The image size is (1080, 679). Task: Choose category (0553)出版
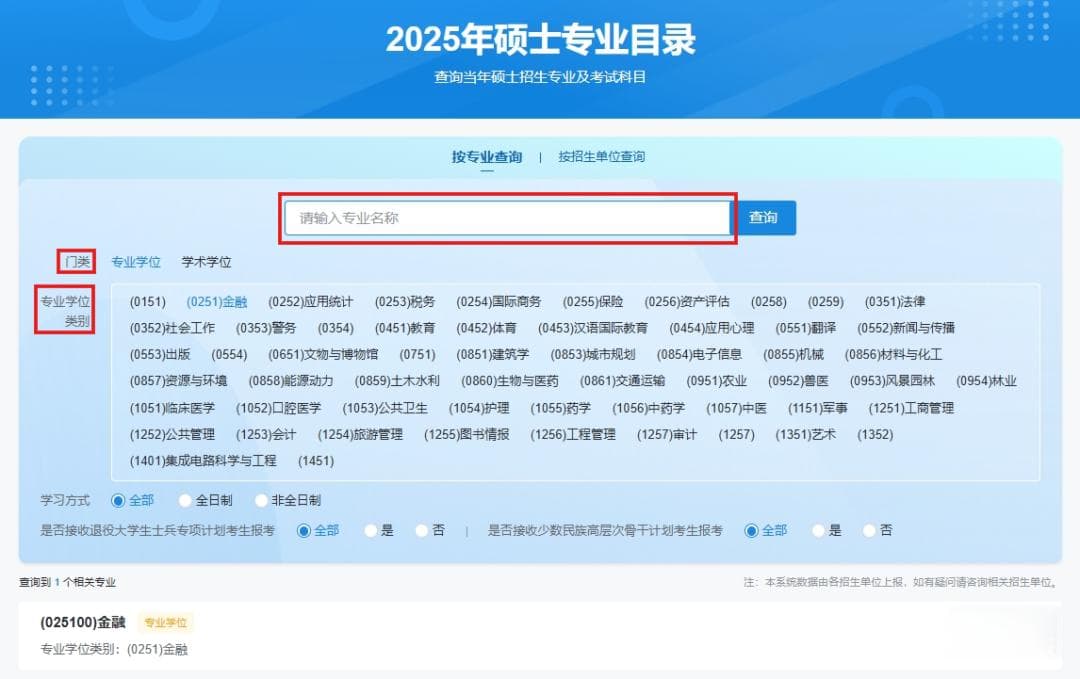pyautogui.click(x=159, y=354)
